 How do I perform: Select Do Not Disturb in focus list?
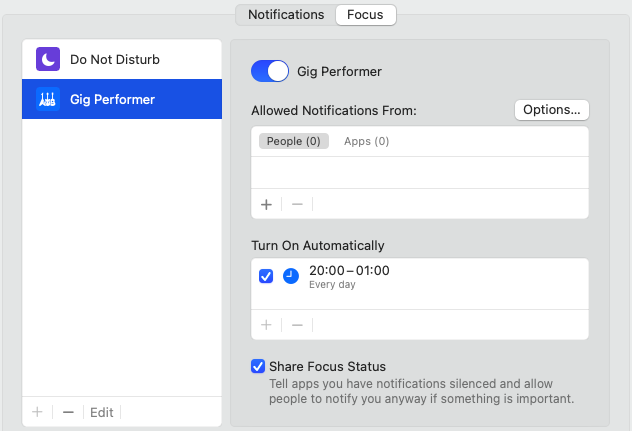point(122,59)
